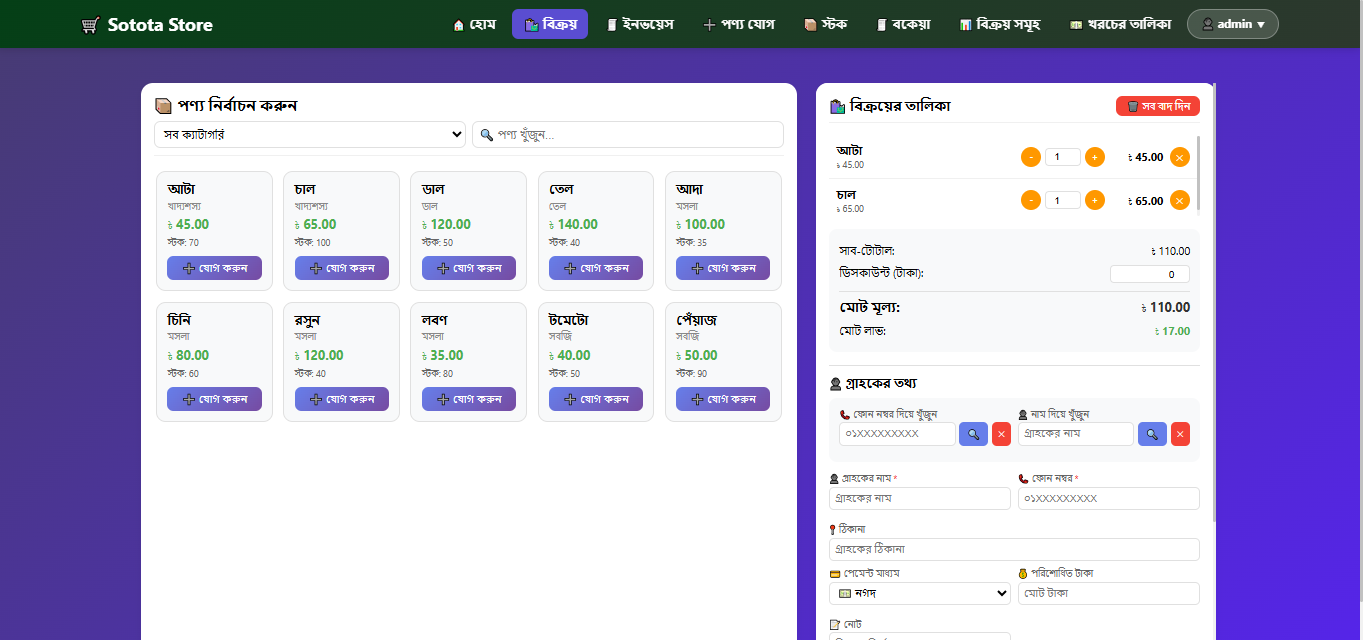Open বকেয়া page from navigation

point(903,24)
